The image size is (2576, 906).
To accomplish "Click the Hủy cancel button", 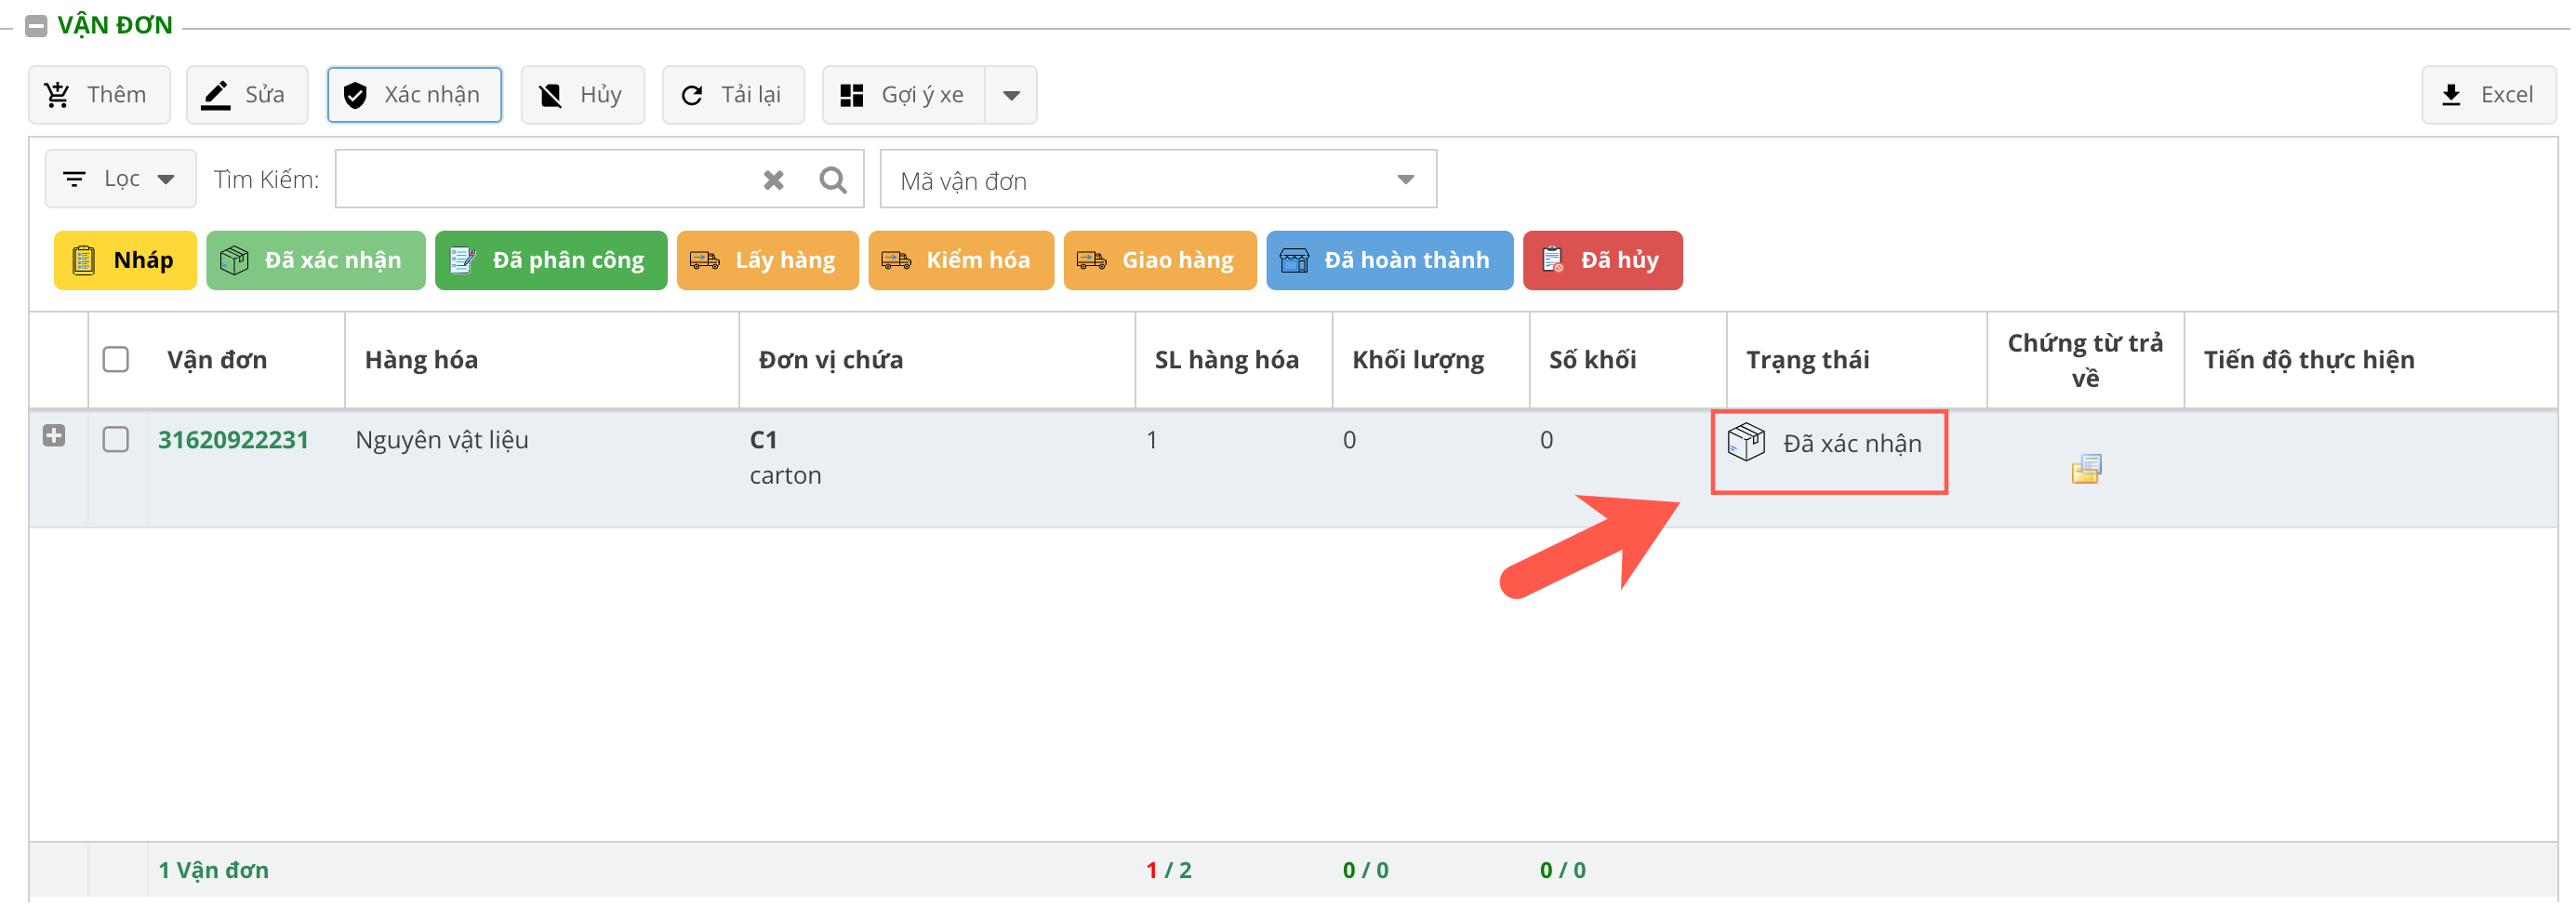I will (582, 95).
